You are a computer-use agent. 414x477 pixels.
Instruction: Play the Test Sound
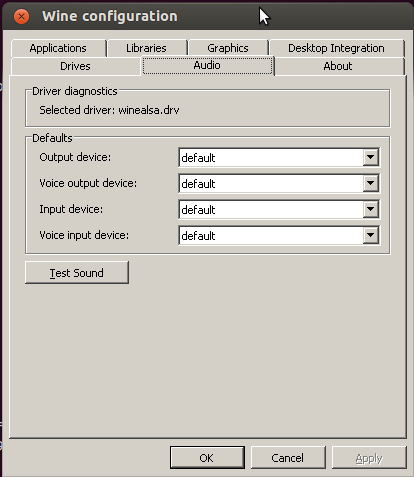pyautogui.click(x=77, y=273)
